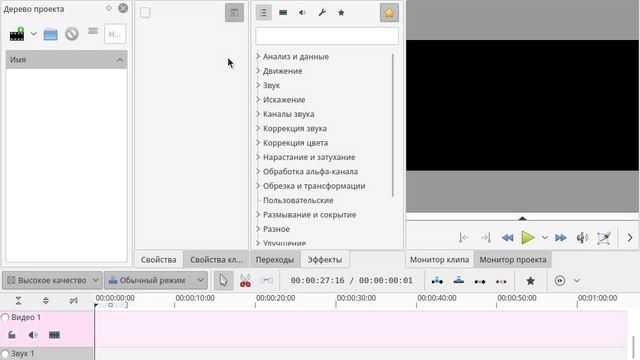The width and height of the screenshot is (640, 360).
Task: Switch to the Переходы tab
Action: (275, 260)
